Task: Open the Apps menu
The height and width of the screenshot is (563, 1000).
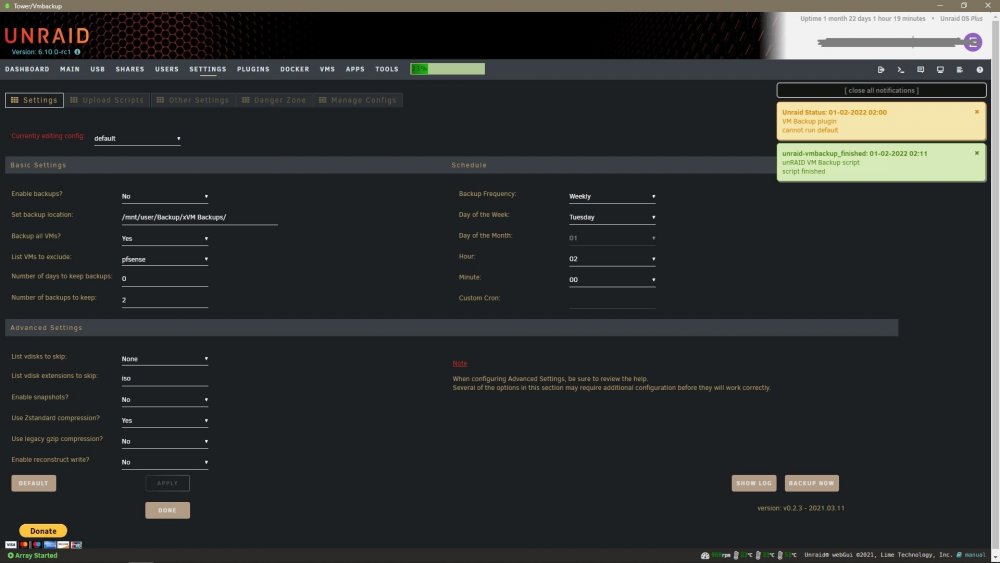Action: coord(355,69)
